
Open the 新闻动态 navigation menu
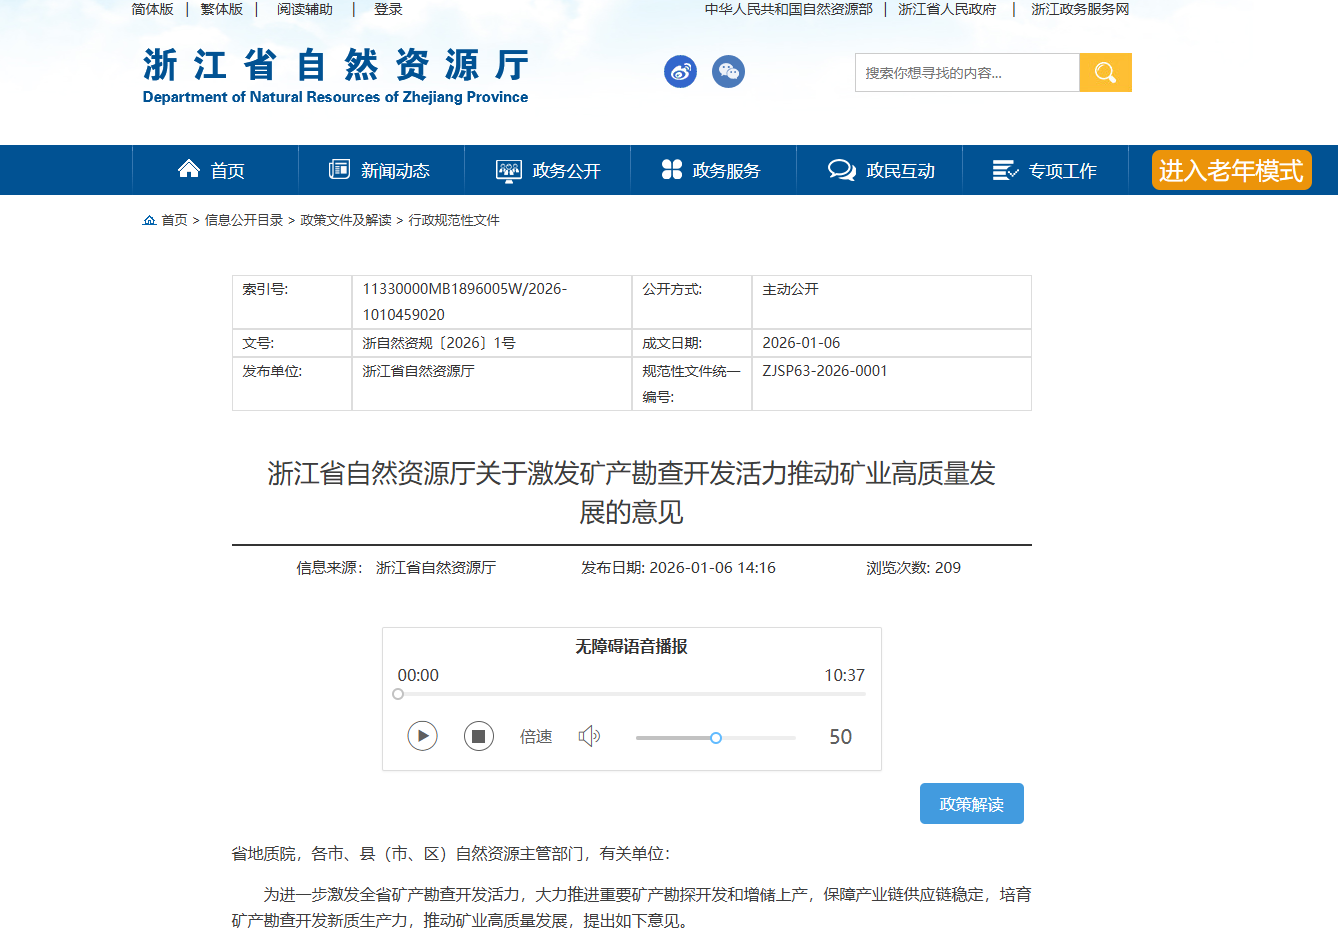pyautogui.click(x=381, y=170)
